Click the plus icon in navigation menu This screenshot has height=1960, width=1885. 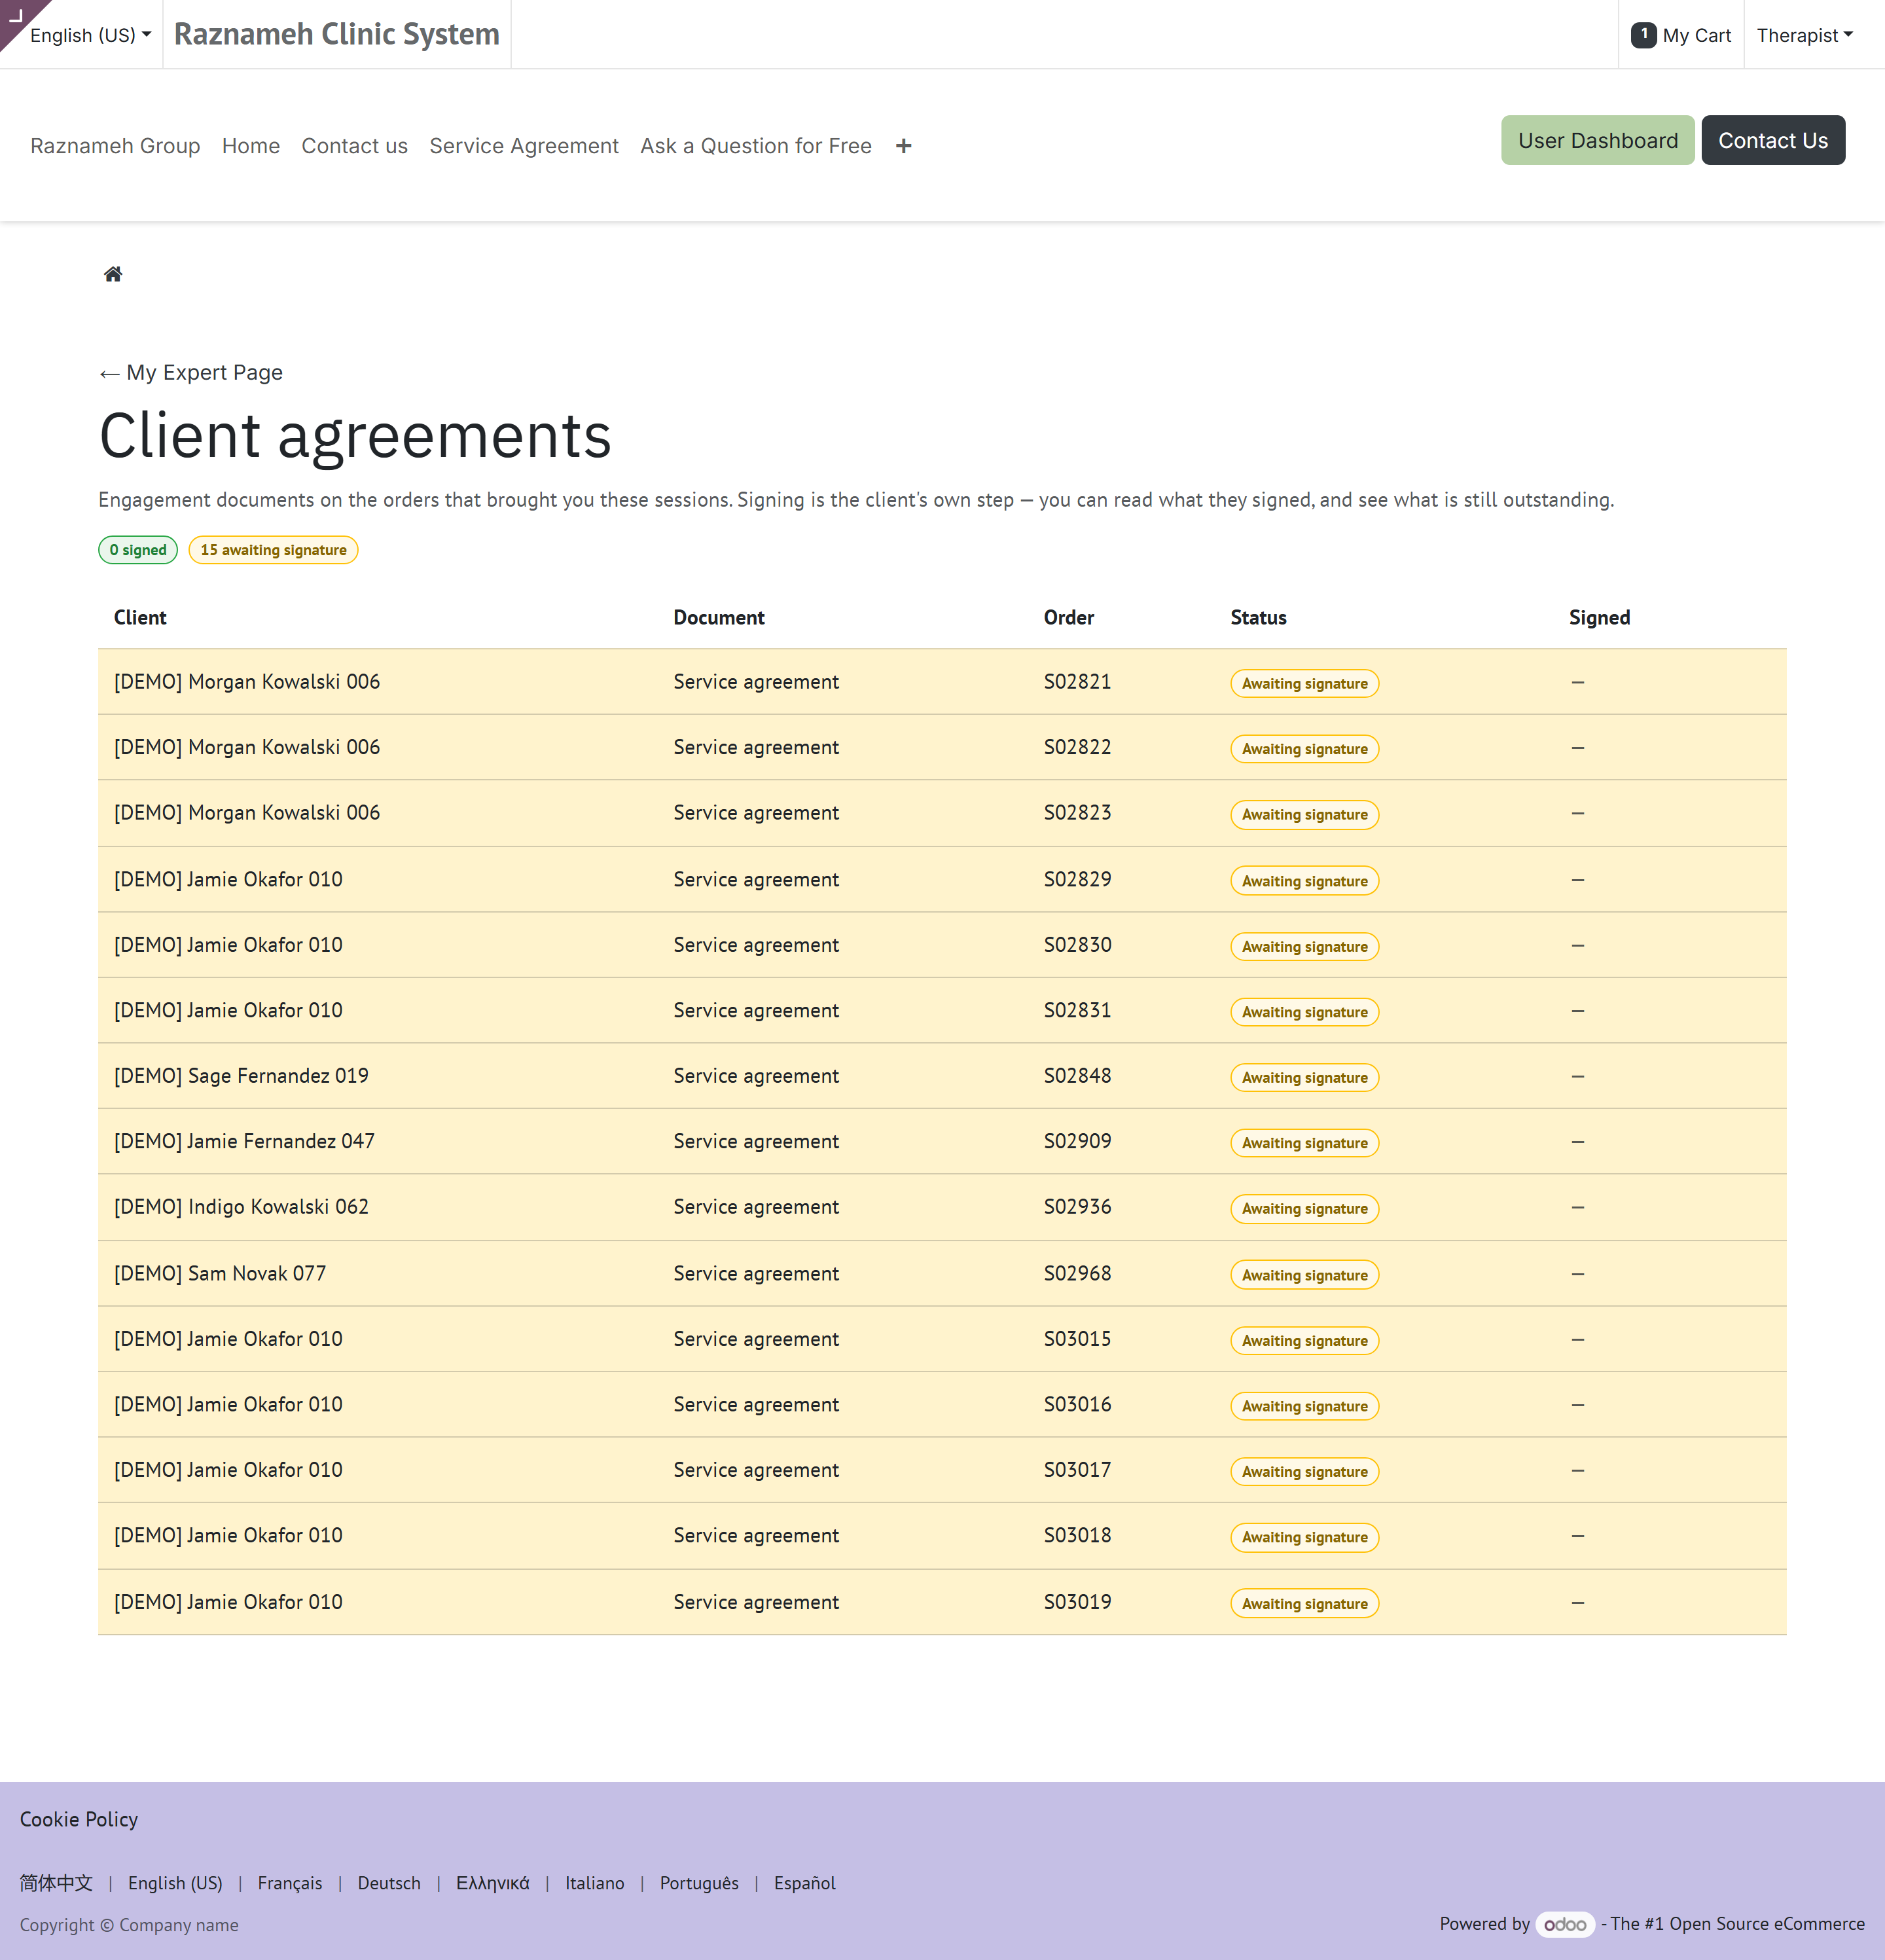[x=903, y=146]
